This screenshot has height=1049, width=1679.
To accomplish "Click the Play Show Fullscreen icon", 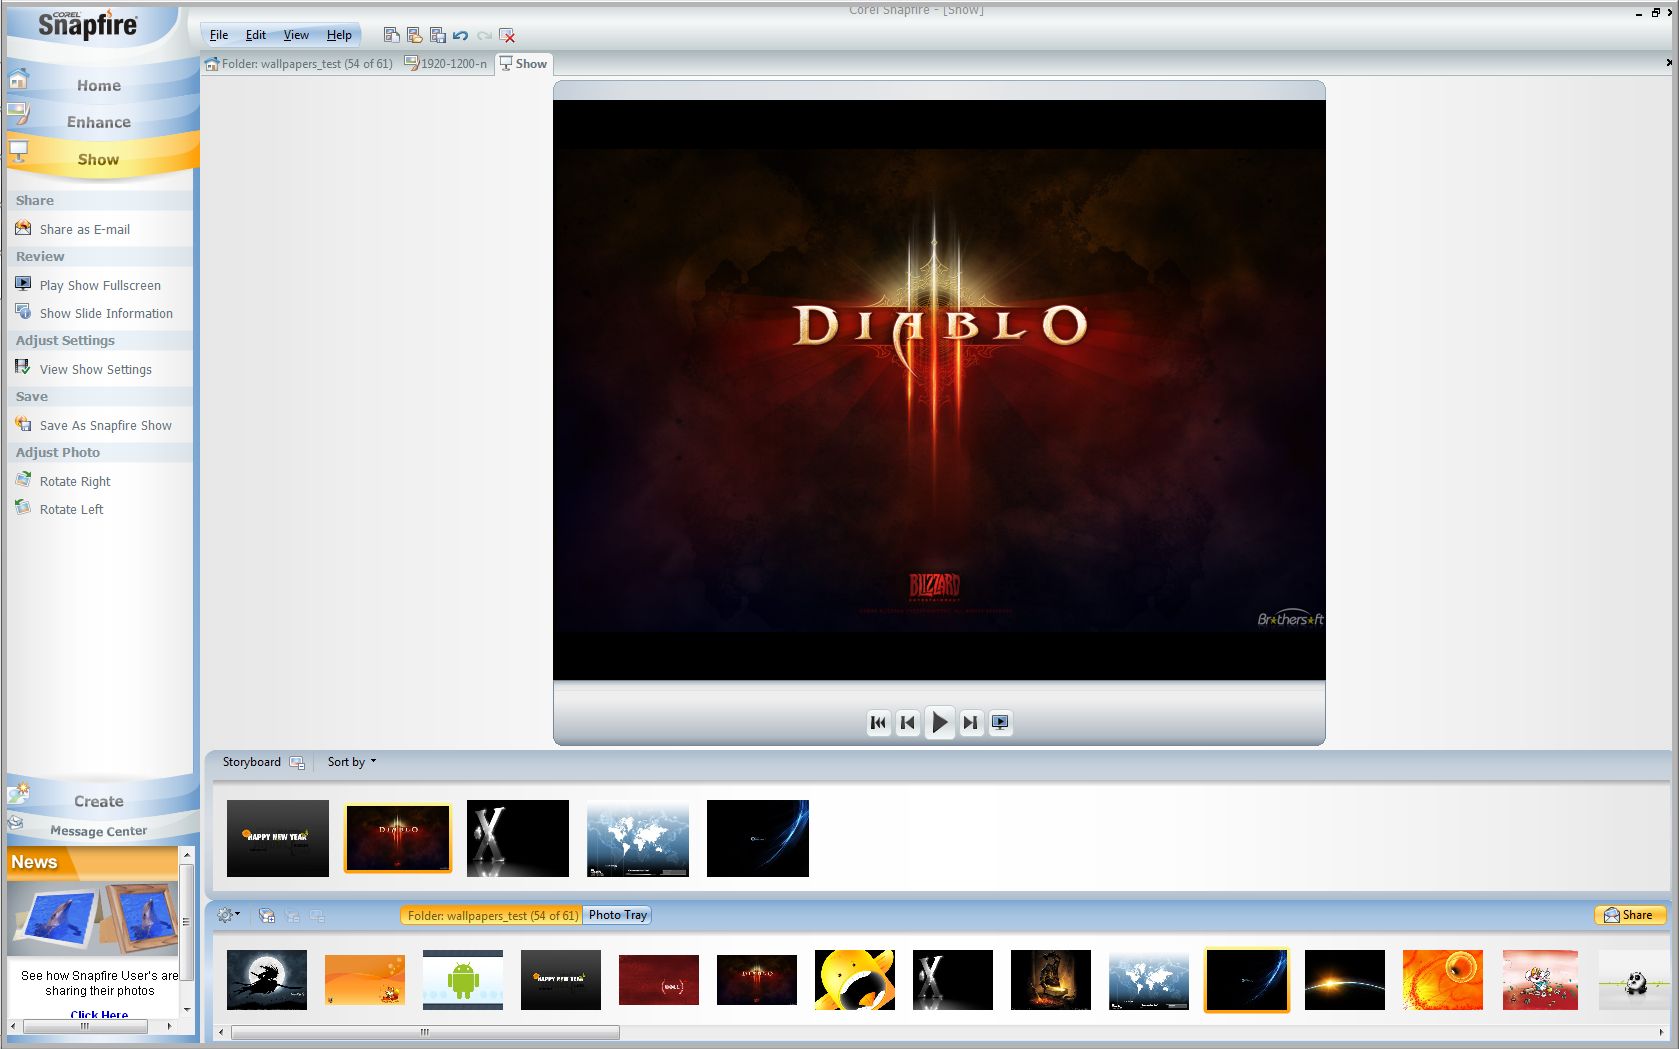I will [x=23, y=284].
